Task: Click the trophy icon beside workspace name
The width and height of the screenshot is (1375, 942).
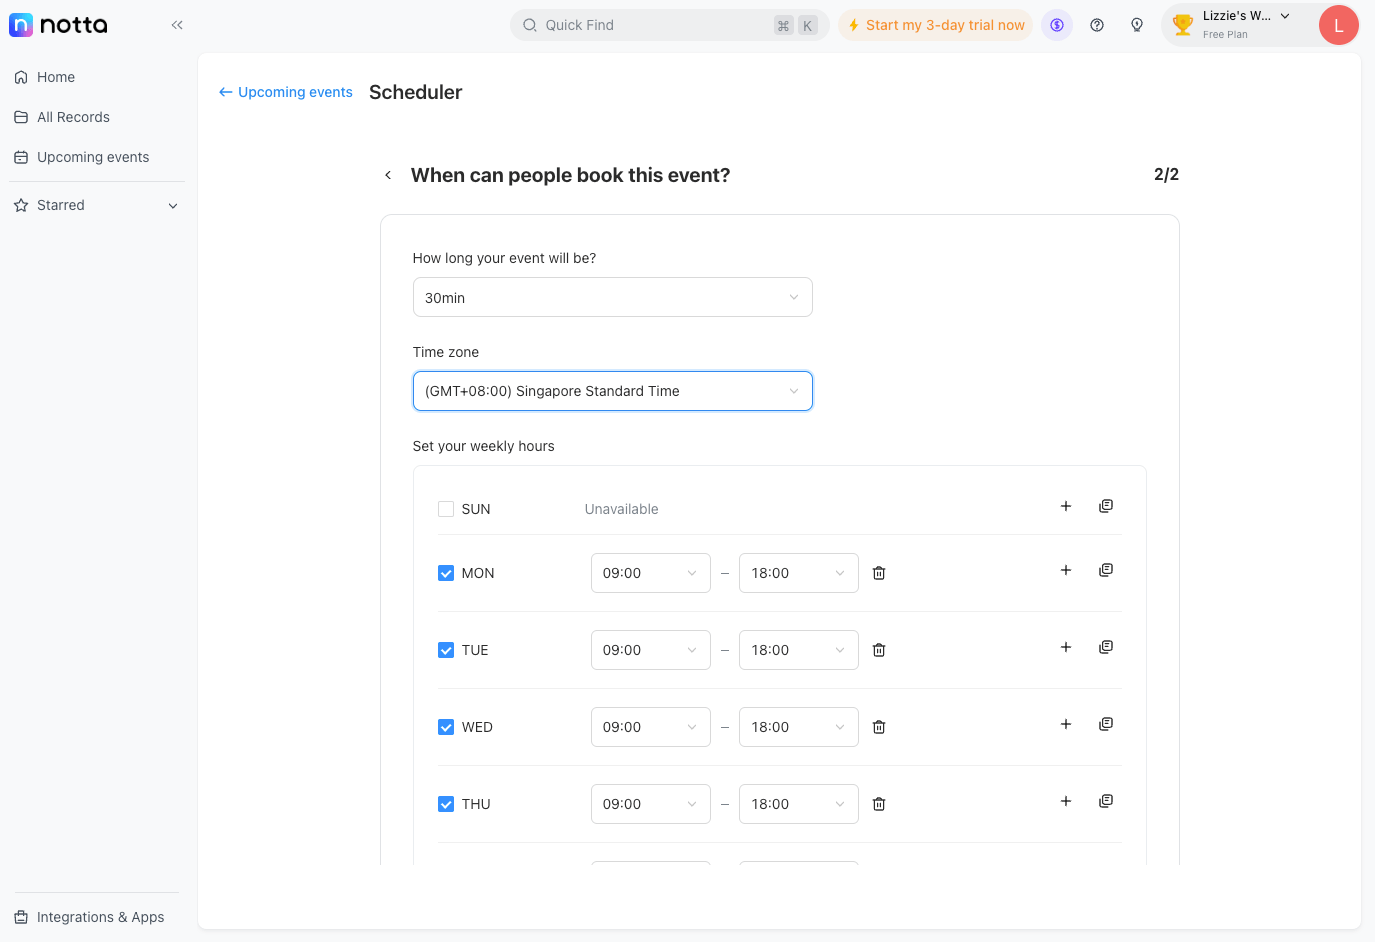Action: tap(1183, 25)
